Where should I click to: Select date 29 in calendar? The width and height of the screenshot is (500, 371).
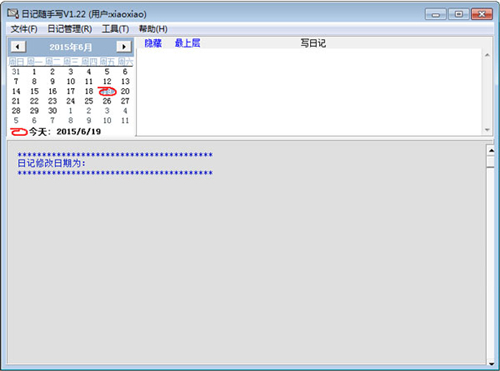point(34,111)
